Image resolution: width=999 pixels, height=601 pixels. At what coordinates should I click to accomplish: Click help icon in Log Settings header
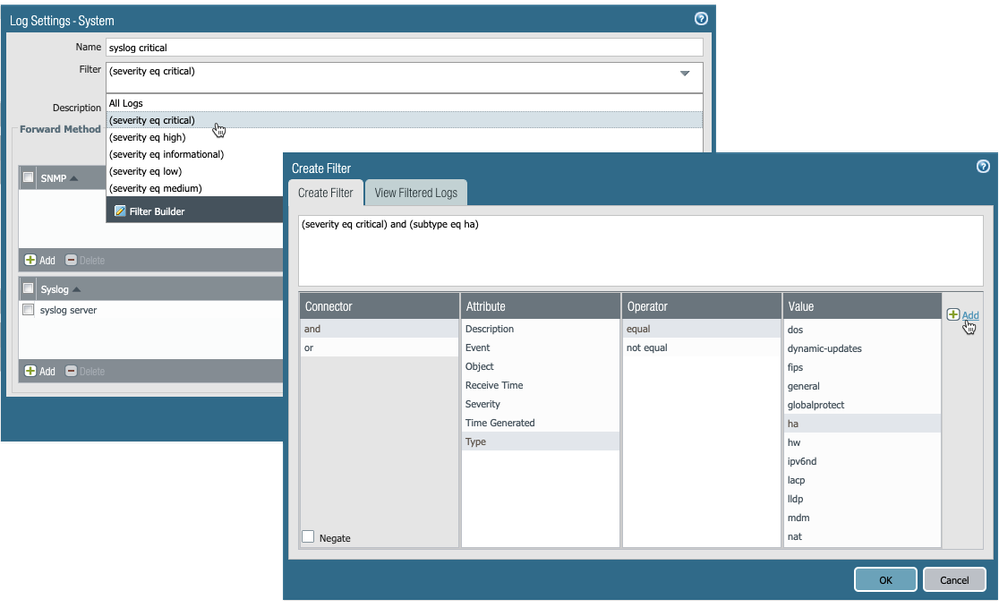(x=701, y=18)
